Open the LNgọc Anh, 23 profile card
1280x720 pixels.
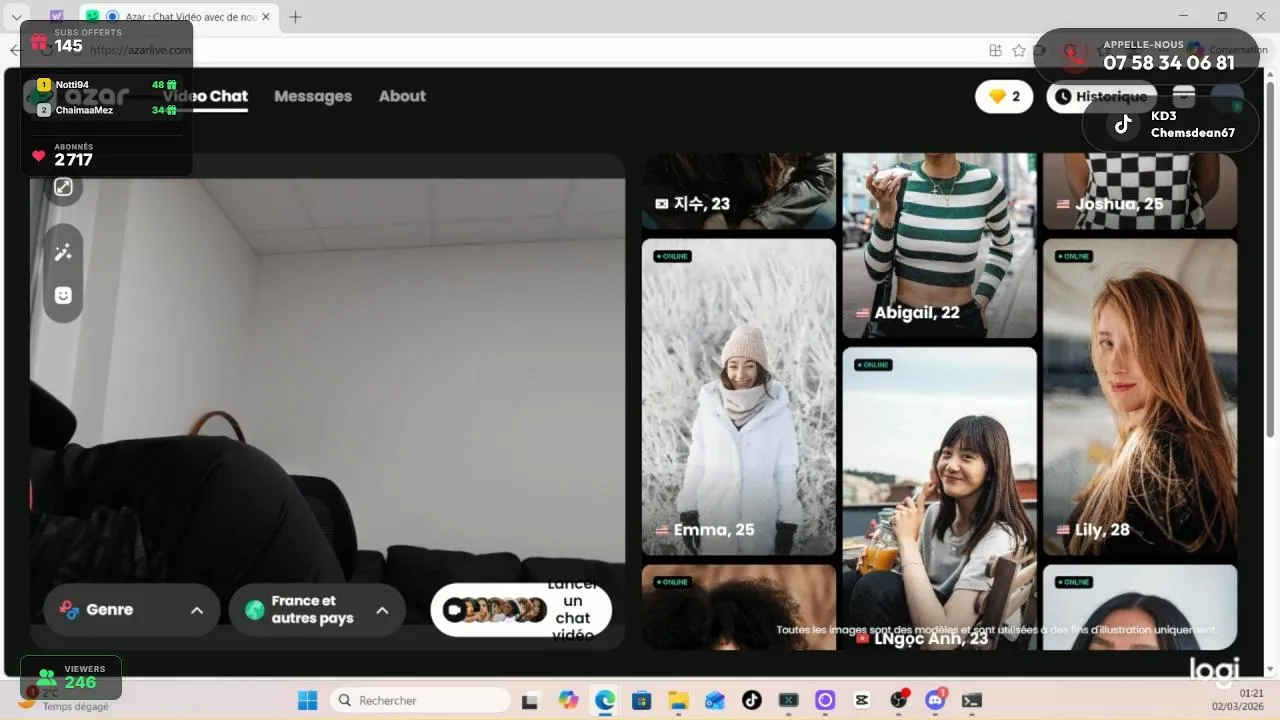(x=939, y=498)
